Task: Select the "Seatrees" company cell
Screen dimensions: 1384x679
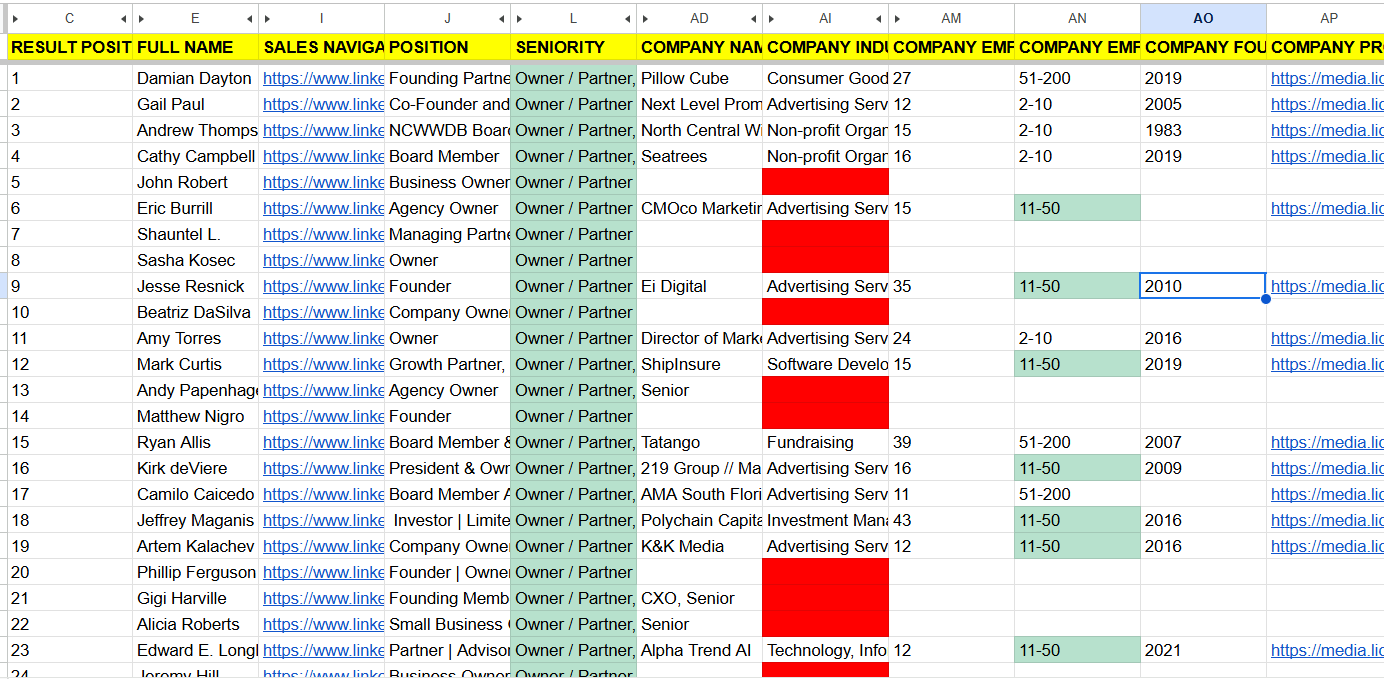Action: point(699,156)
